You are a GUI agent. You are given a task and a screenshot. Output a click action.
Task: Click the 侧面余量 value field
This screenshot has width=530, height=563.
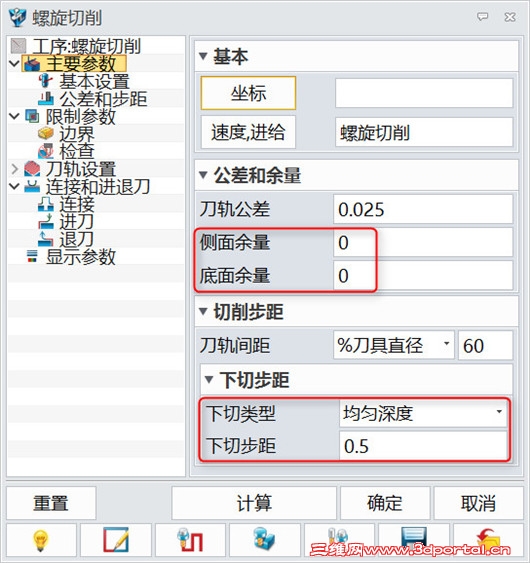coord(423,242)
